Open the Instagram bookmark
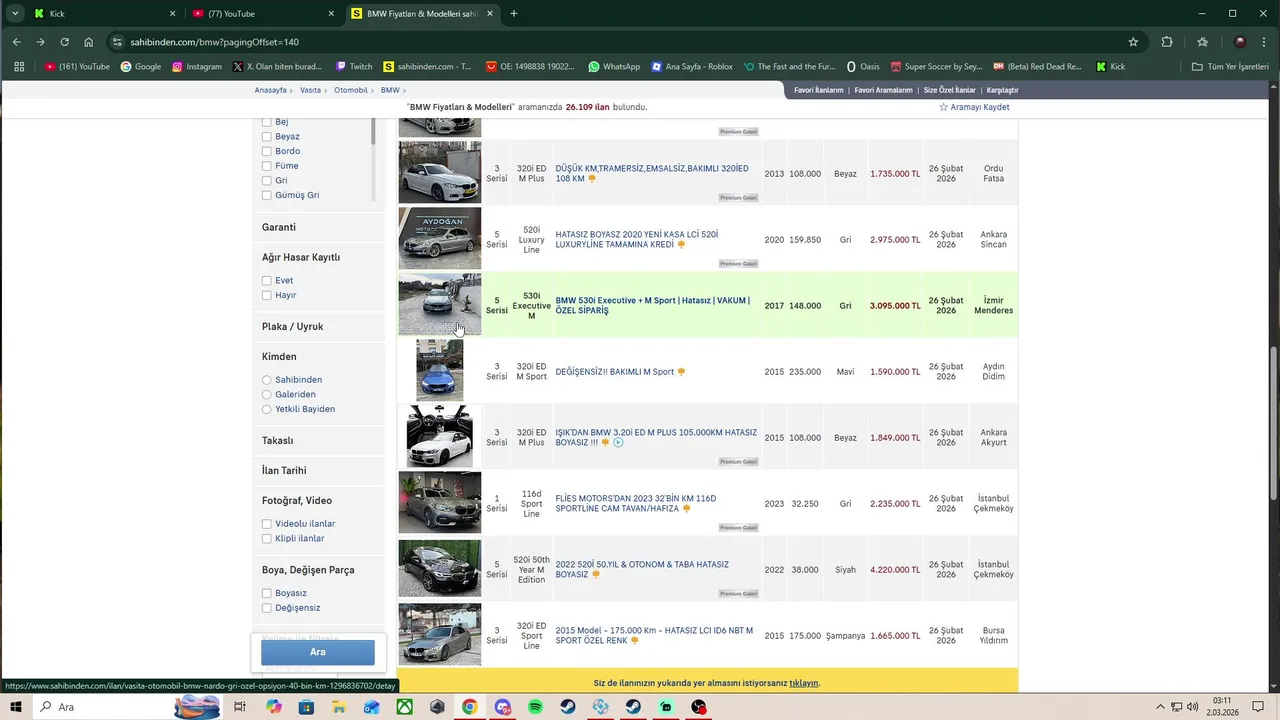This screenshot has width=1280, height=720. tap(197, 67)
